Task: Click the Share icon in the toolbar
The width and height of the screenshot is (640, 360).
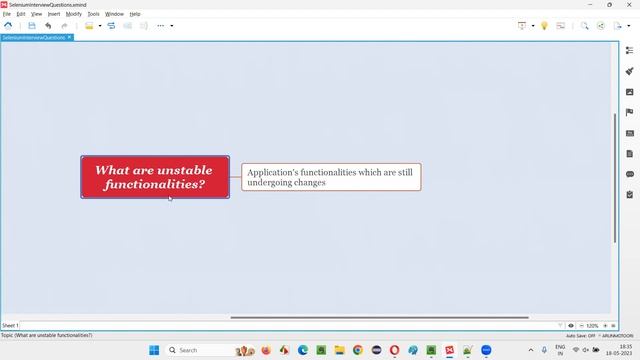Action: coord(601,26)
